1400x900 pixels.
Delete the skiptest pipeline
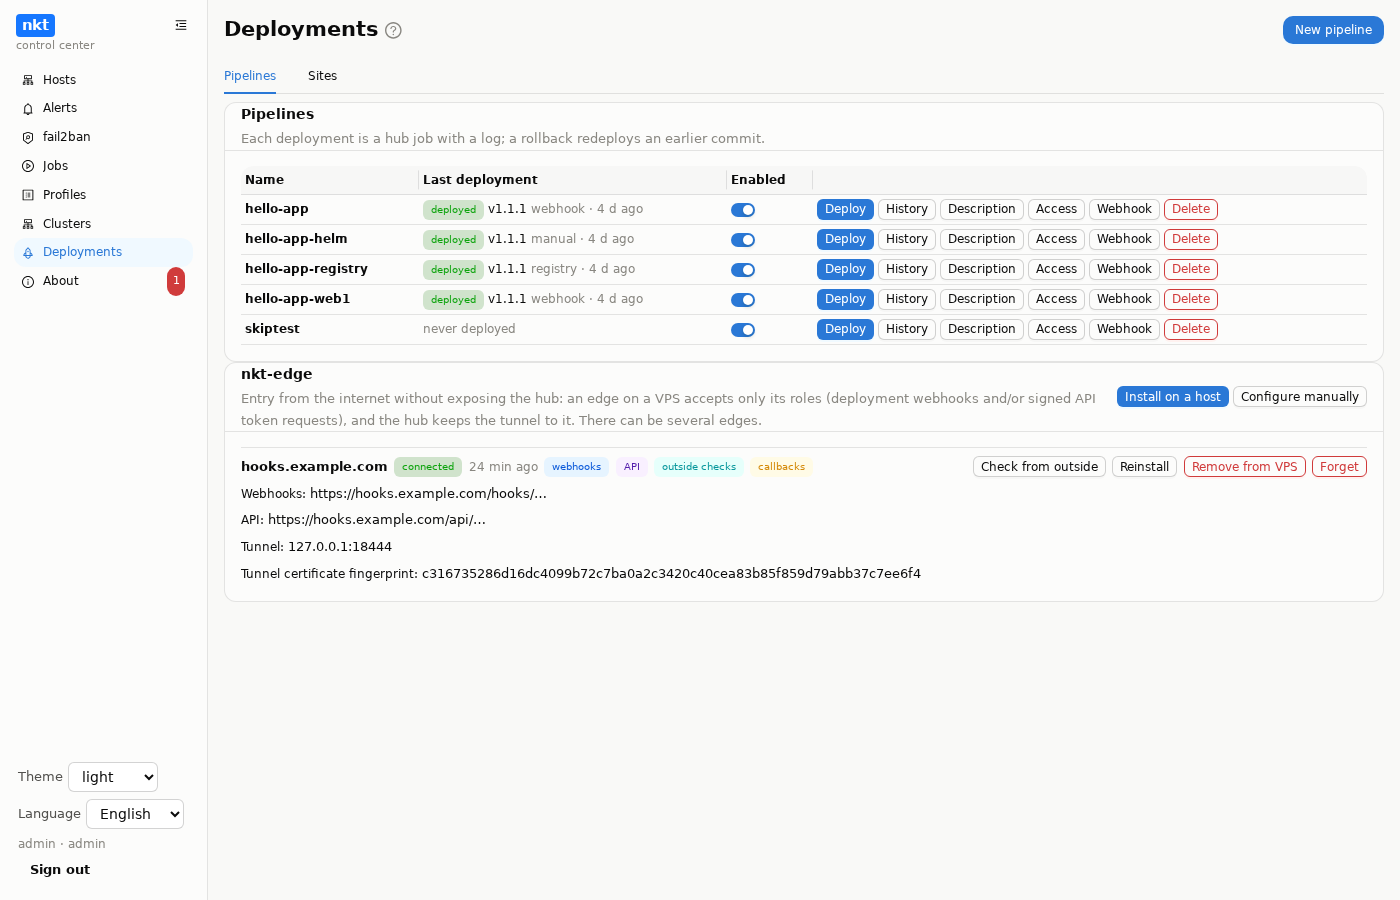point(1191,329)
